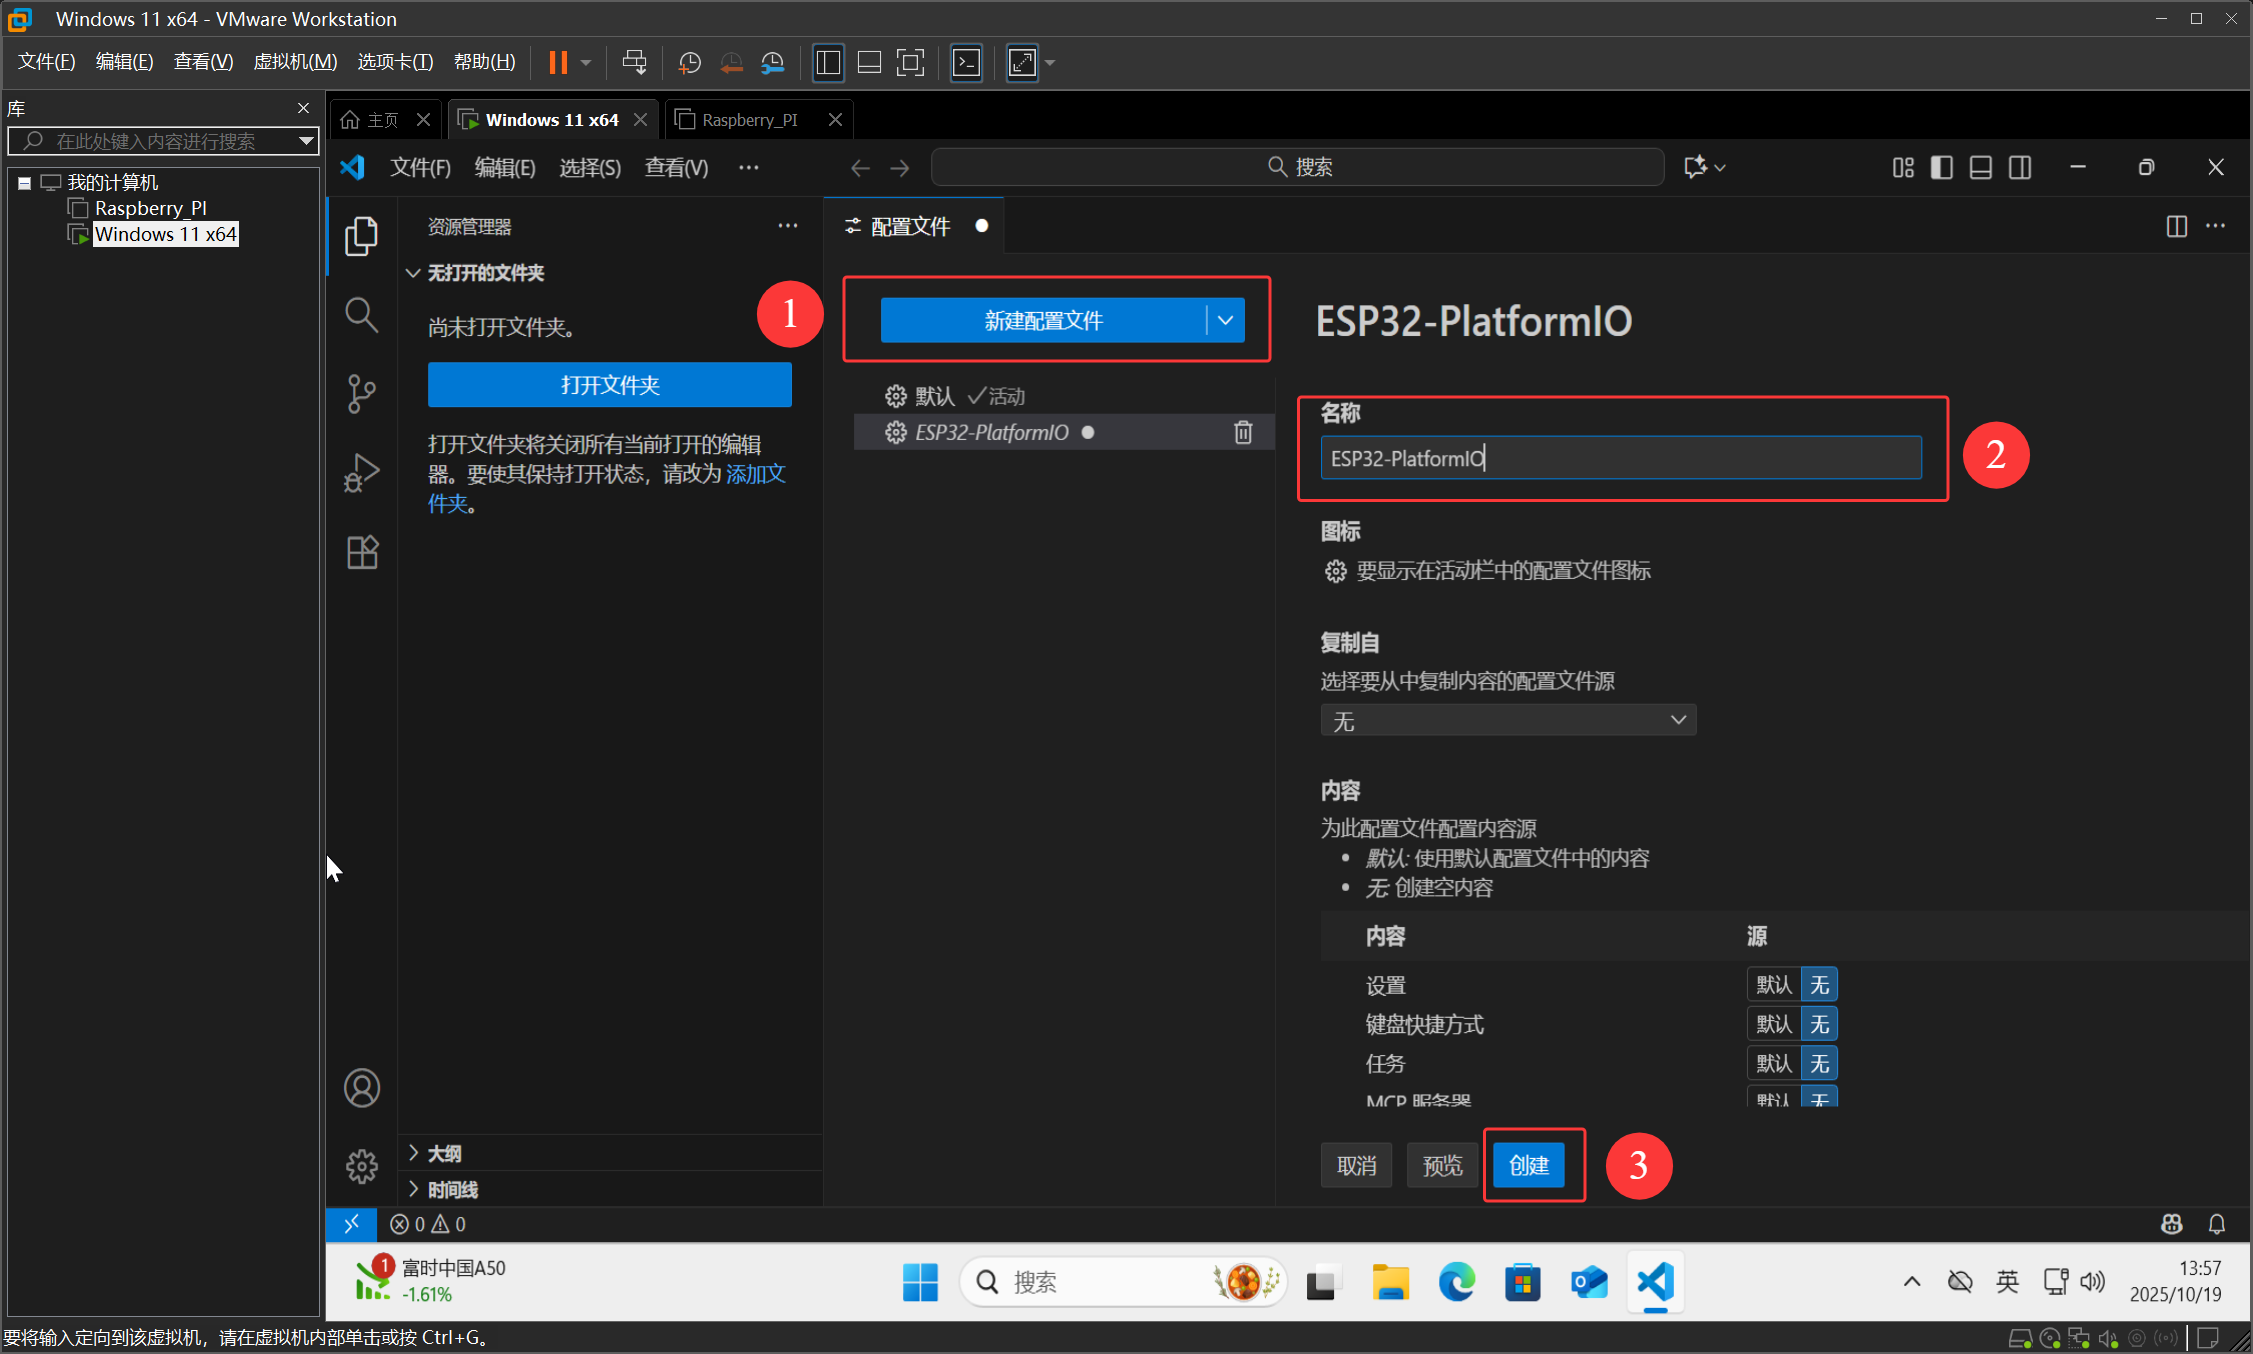Open the Explorer view in VS Code activity bar
This screenshot has height=1354, width=2253.
pos(361,236)
